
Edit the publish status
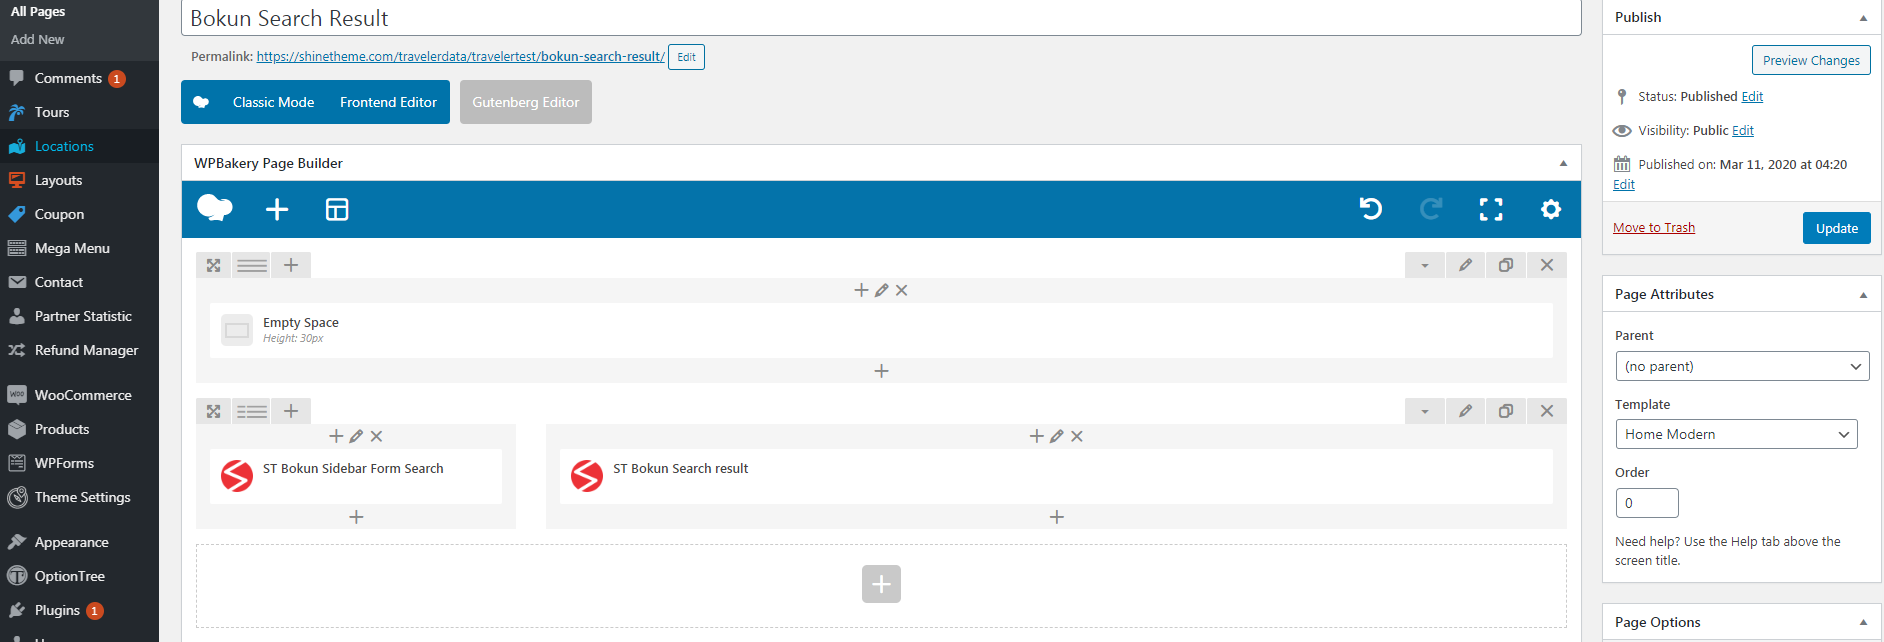tap(1752, 97)
